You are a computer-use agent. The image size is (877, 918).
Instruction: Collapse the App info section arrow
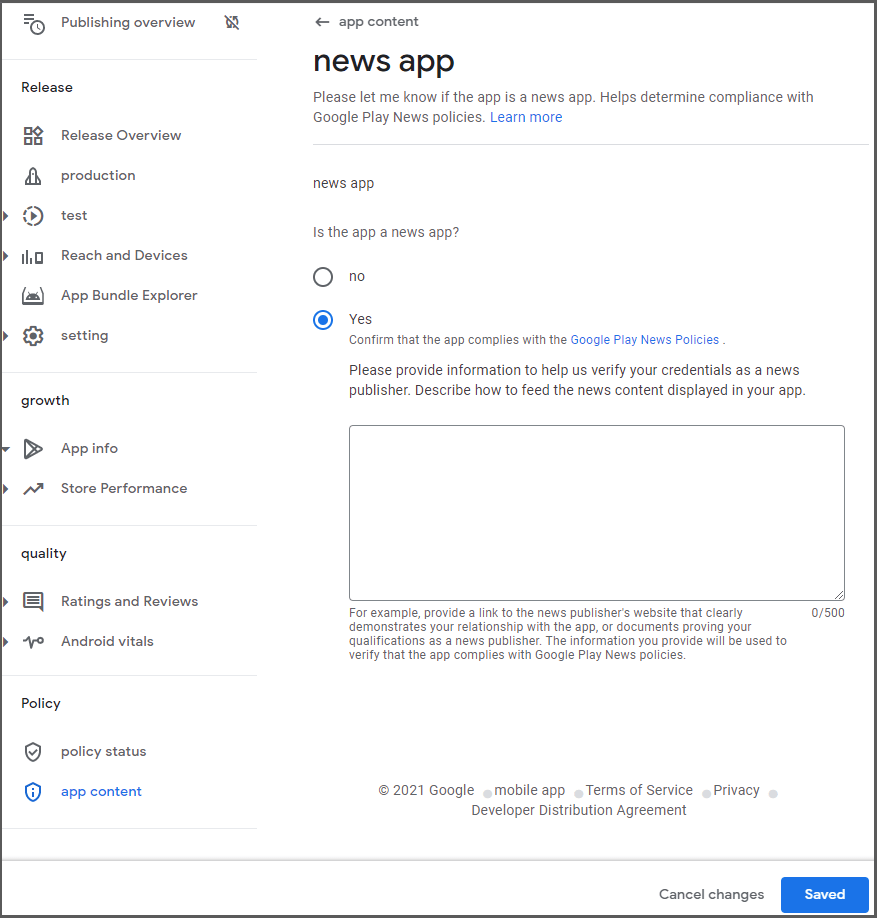(x=6, y=449)
